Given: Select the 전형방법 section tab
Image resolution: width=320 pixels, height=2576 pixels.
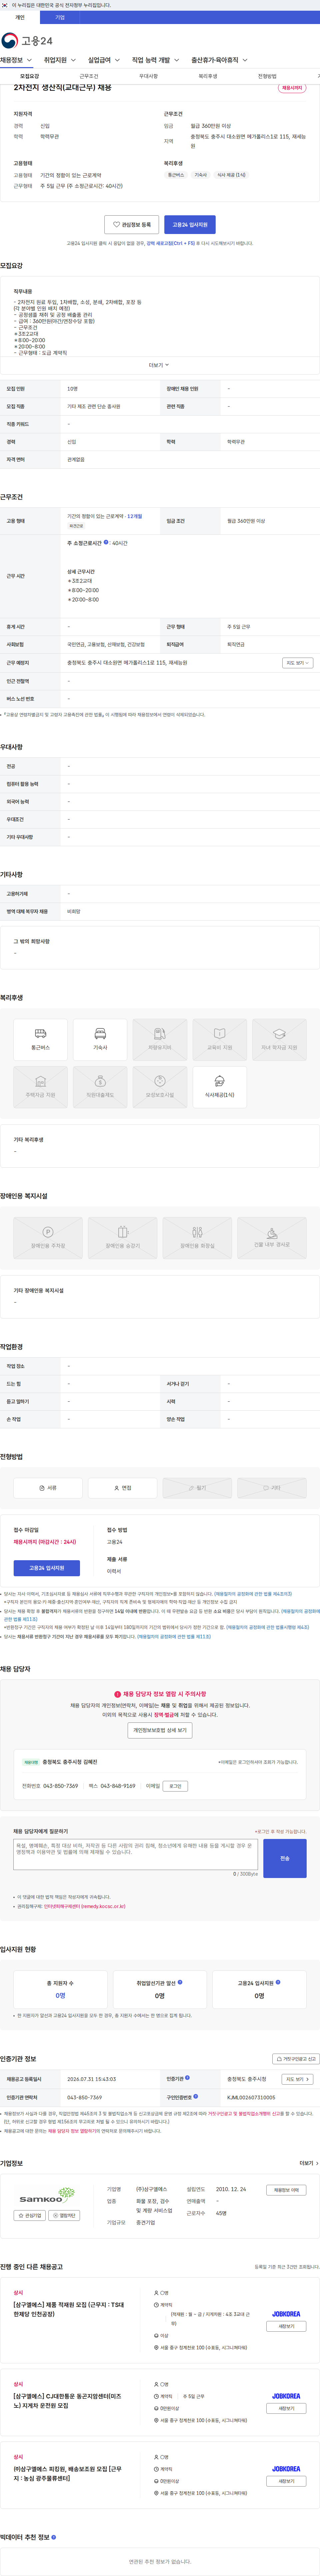Looking at the screenshot, I should 267,76.
